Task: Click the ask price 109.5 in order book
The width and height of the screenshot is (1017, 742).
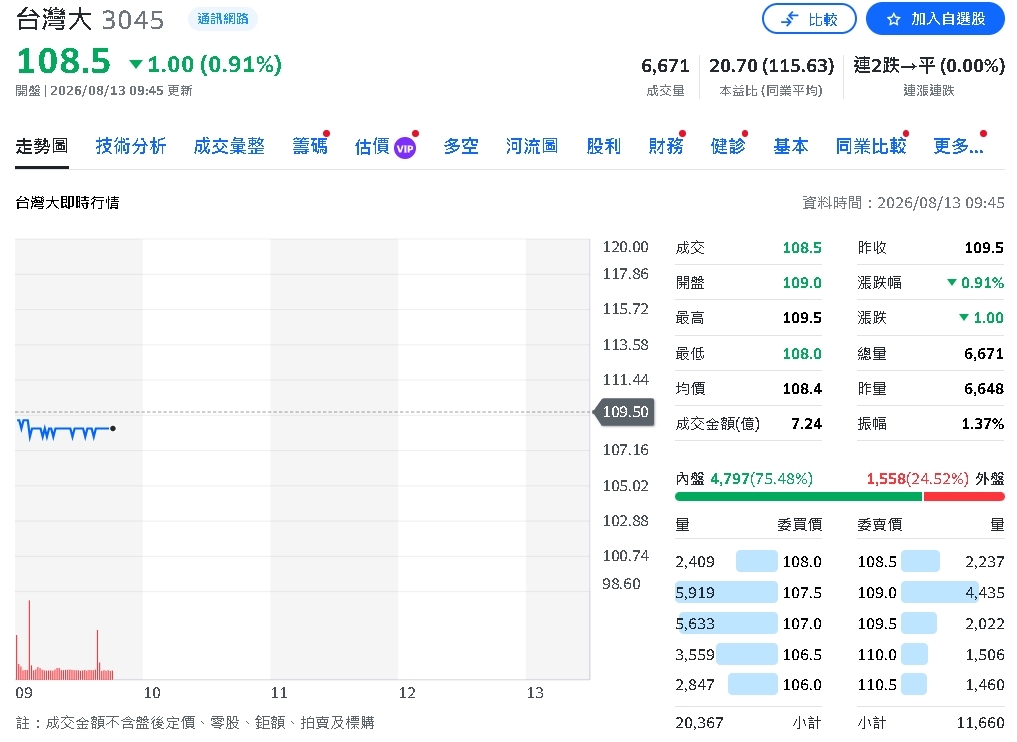Action: (877, 623)
